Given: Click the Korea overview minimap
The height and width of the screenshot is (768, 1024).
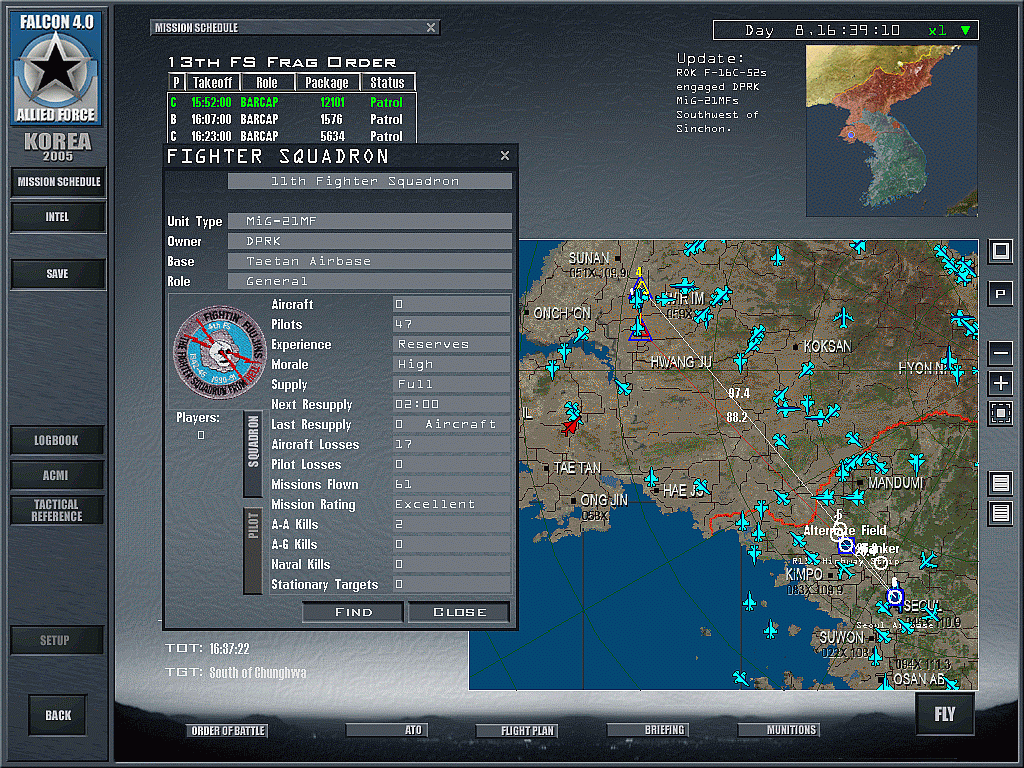Looking at the screenshot, I should coord(891,131).
